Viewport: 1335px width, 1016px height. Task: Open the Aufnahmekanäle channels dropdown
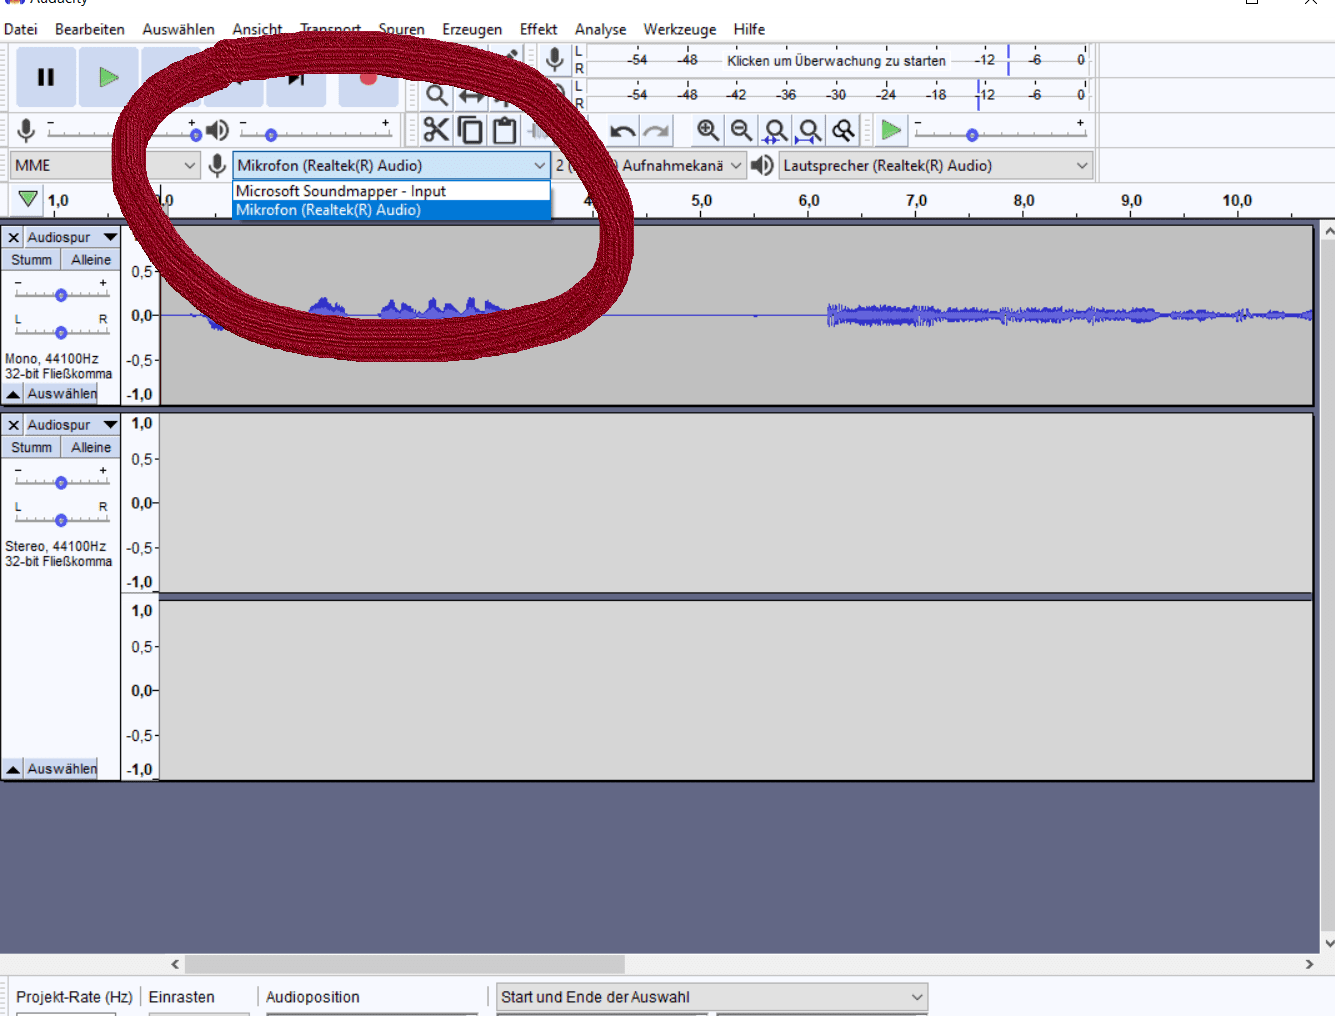click(650, 165)
